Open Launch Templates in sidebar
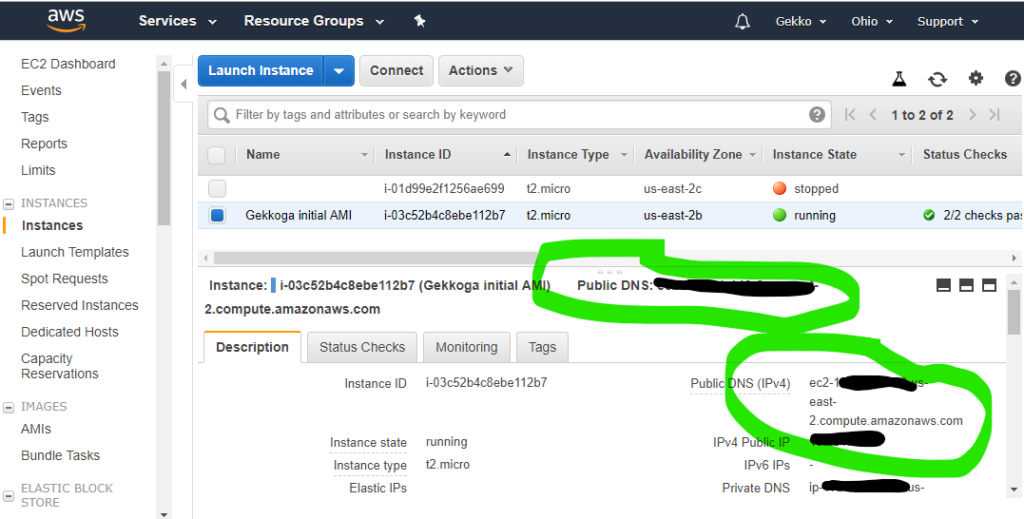Screen dimensions: 1024x519 [x=75, y=252]
